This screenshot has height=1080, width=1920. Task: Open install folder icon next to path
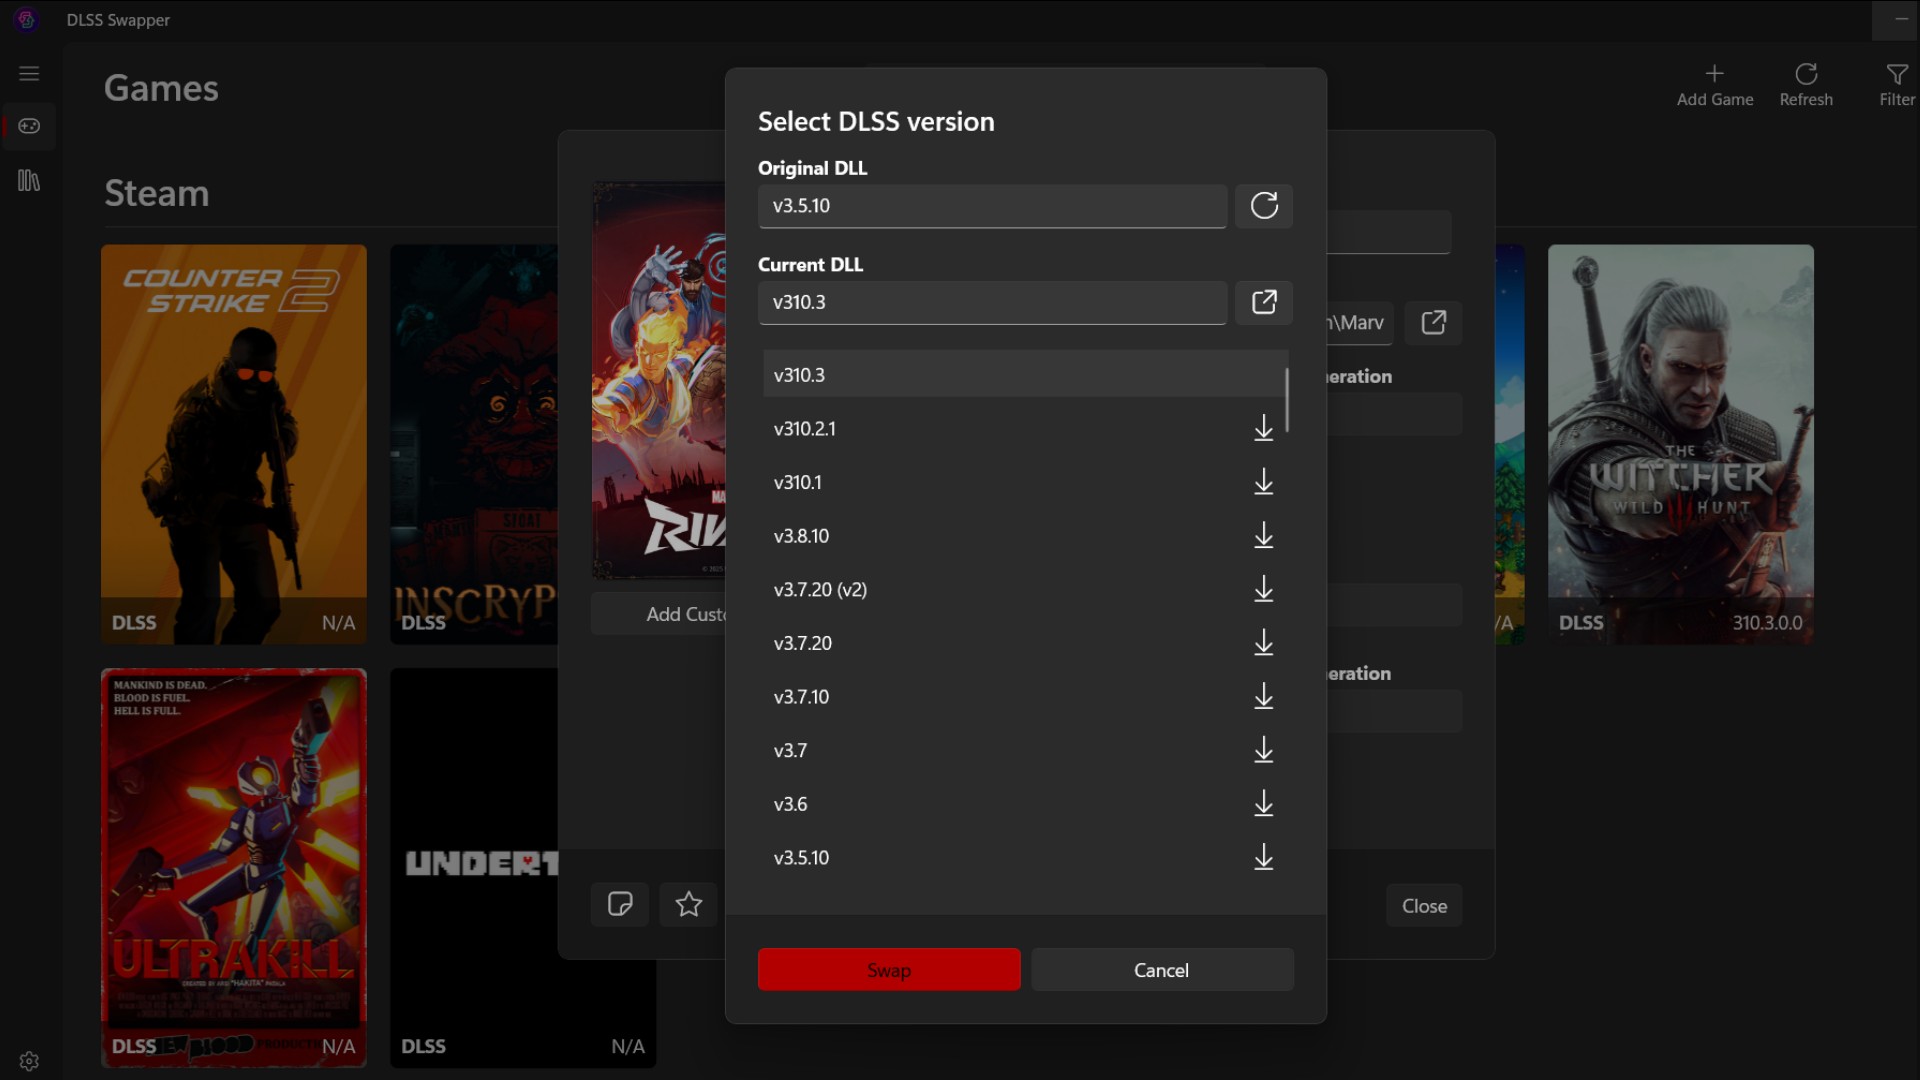click(1433, 323)
